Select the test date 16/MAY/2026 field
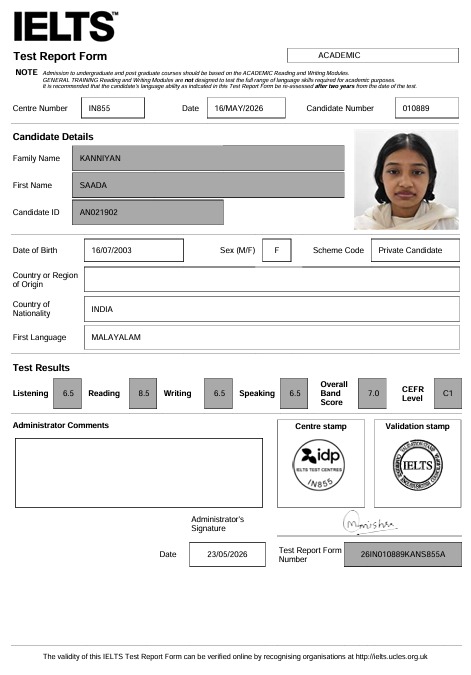The width and height of the screenshot is (471, 675). pyautogui.click(x=246, y=108)
